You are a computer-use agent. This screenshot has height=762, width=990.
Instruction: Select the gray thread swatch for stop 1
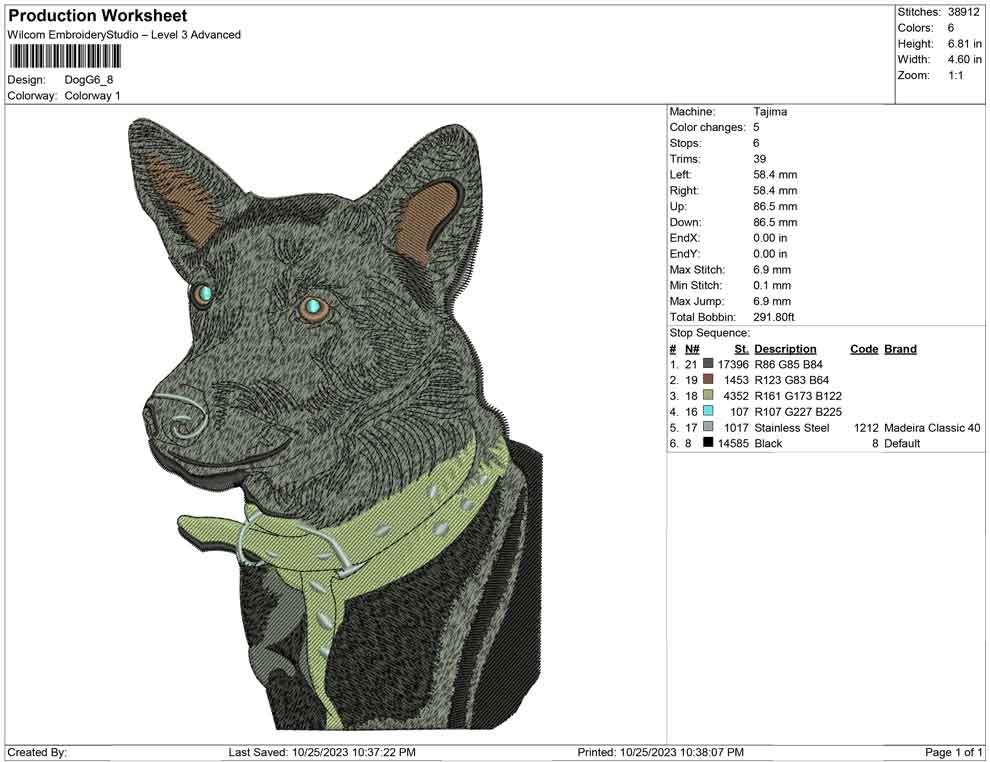pyautogui.click(x=707, y=364)
